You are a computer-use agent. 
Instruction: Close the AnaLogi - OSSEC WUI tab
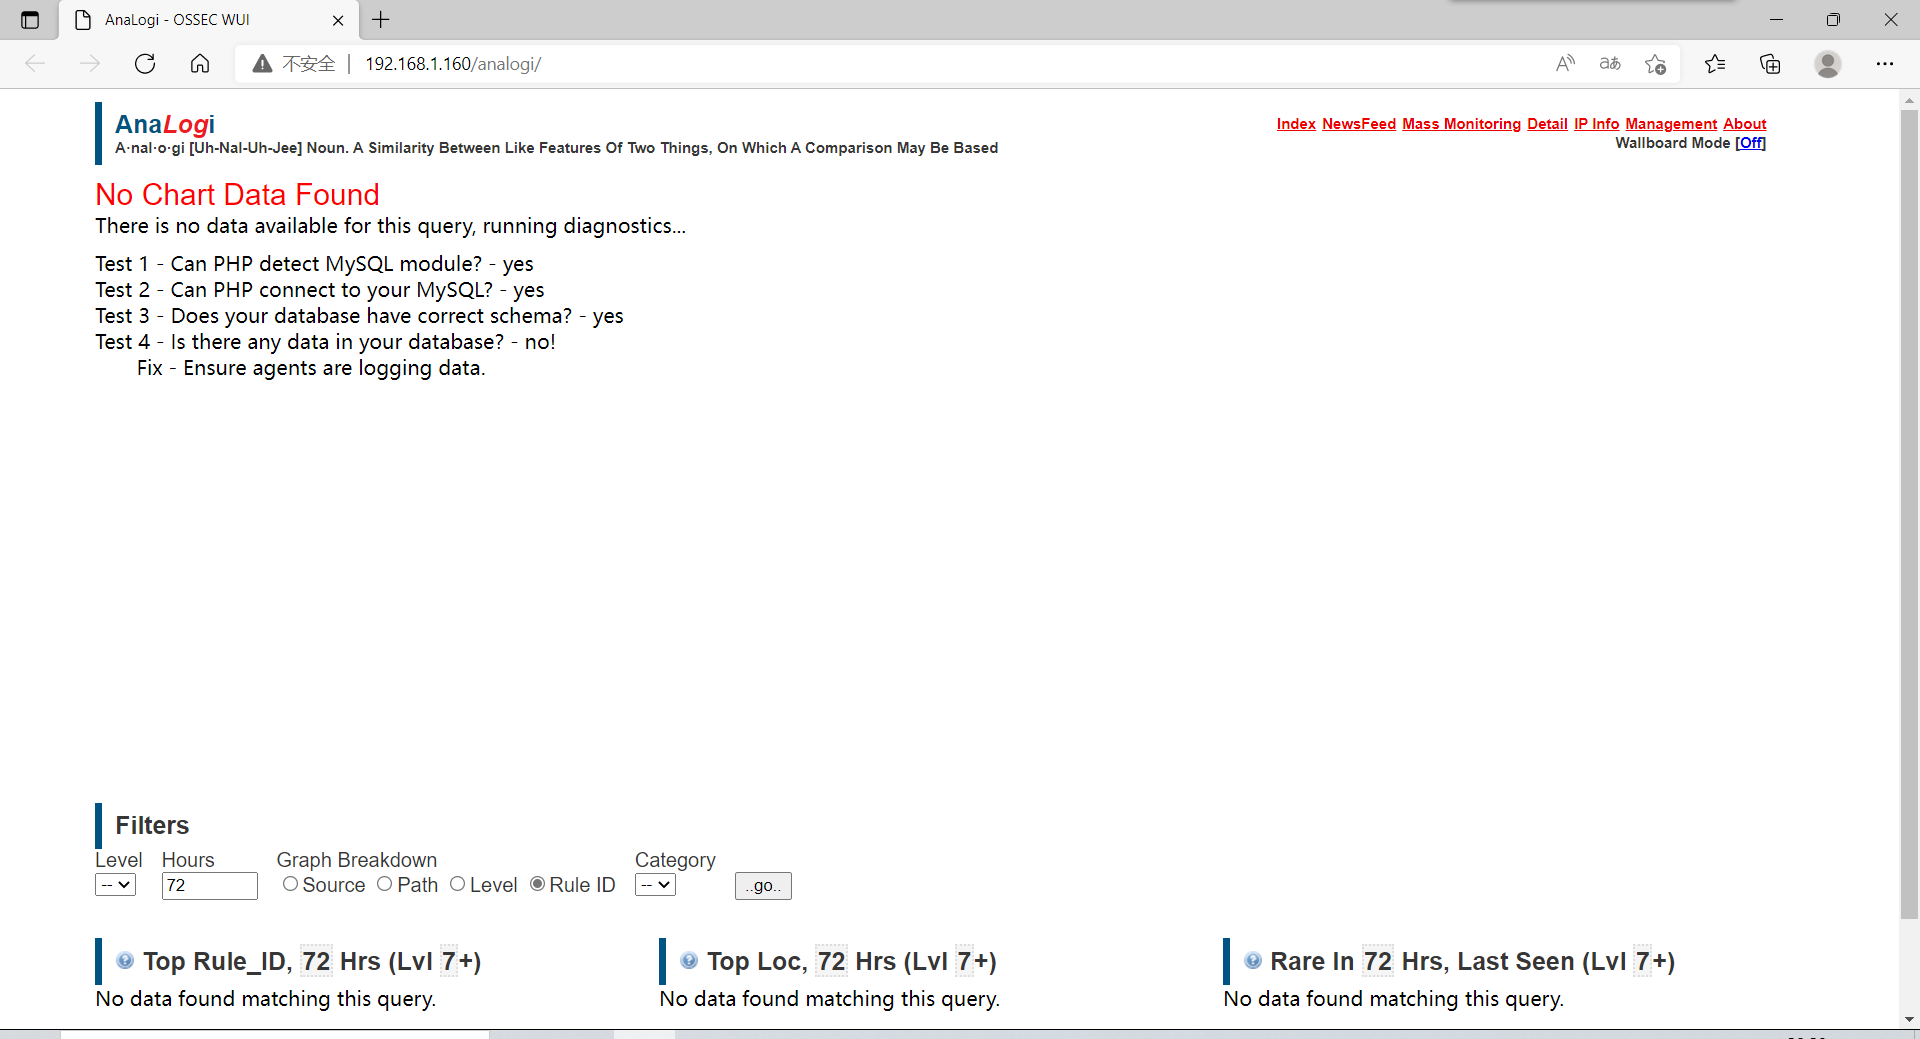click(x=338, y=20)
